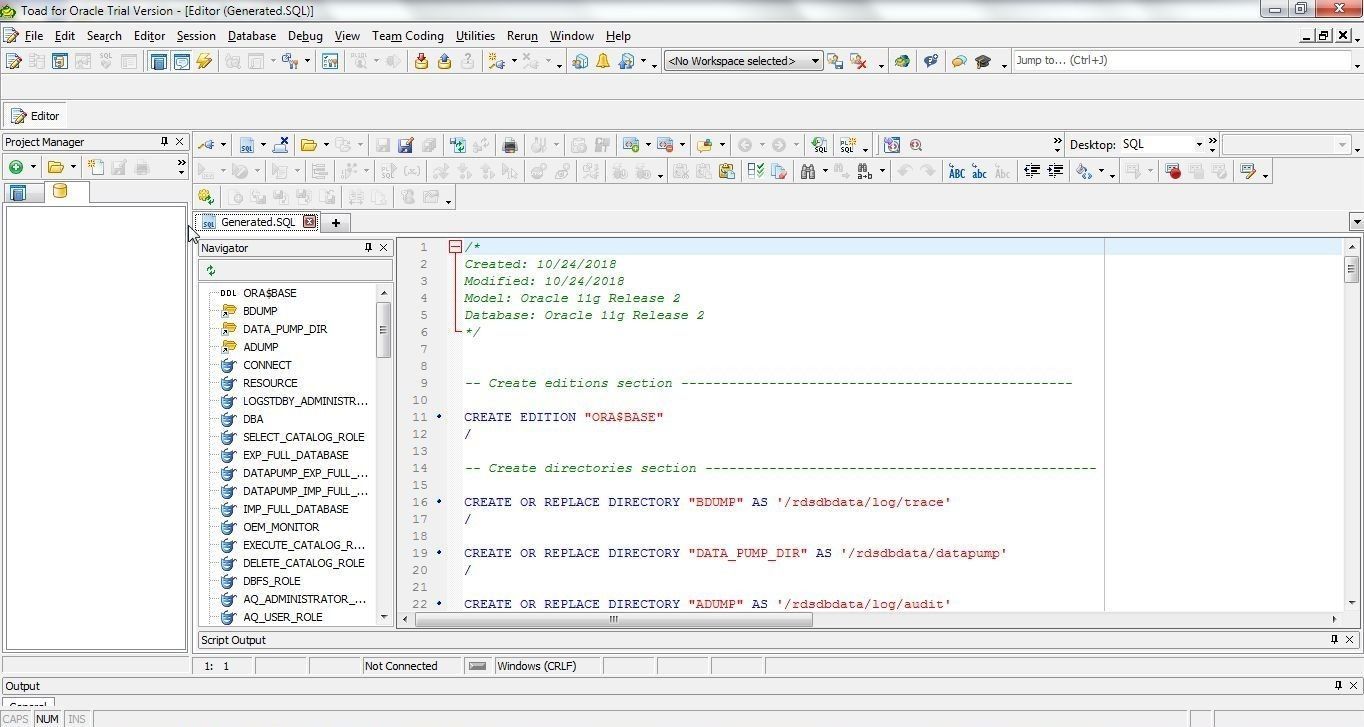Open dropdown arrow next to green plus icon

(33, 167)
